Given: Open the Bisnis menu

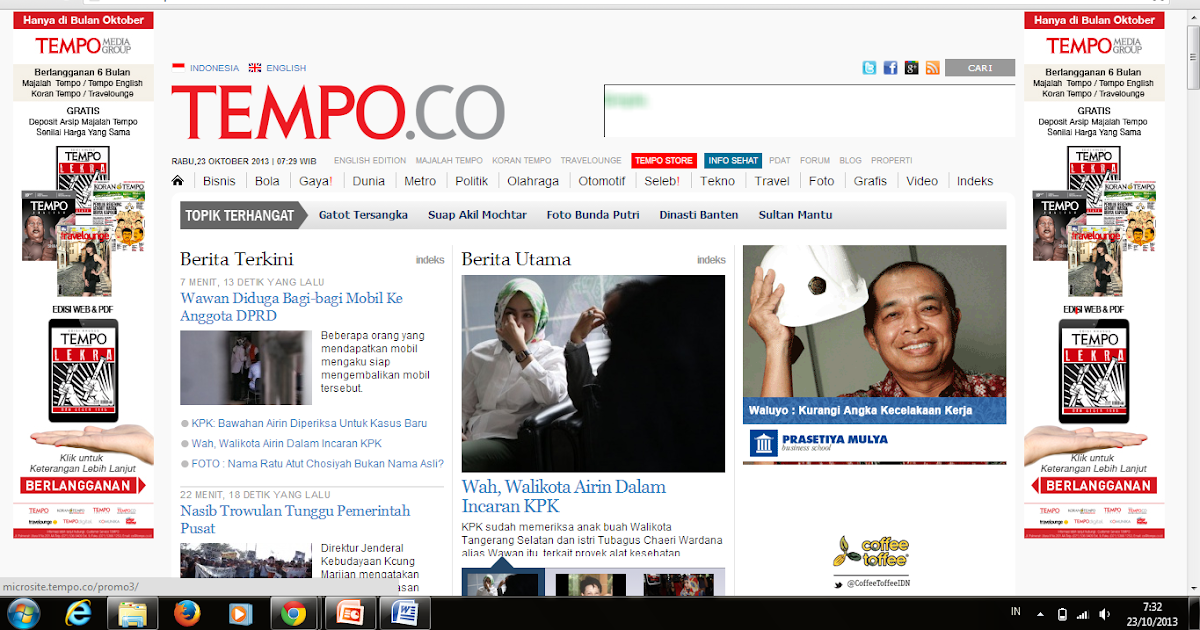Looking at the screenshot, I should coord(219,181).
